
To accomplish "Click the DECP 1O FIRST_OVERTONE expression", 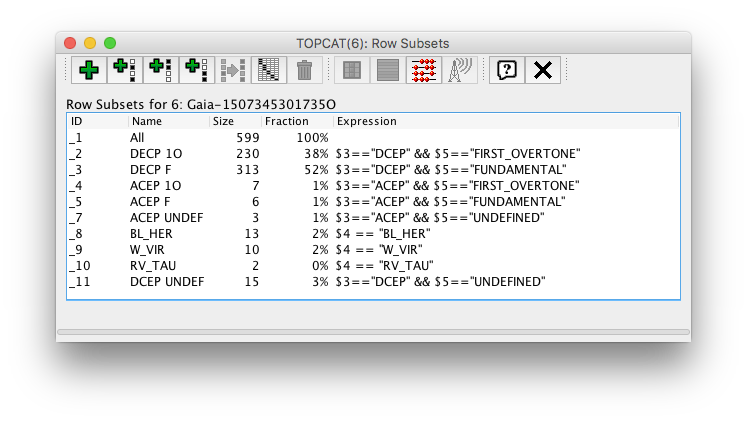I will click(x=458, y=154).
